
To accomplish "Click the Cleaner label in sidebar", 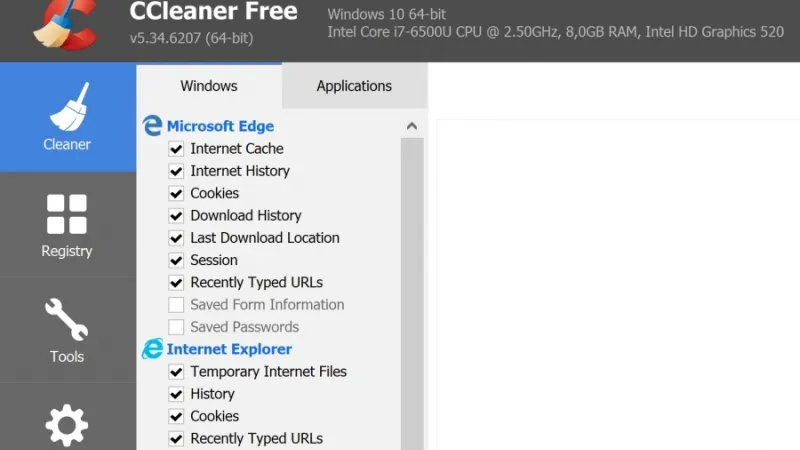I will (x=67, y=144).
